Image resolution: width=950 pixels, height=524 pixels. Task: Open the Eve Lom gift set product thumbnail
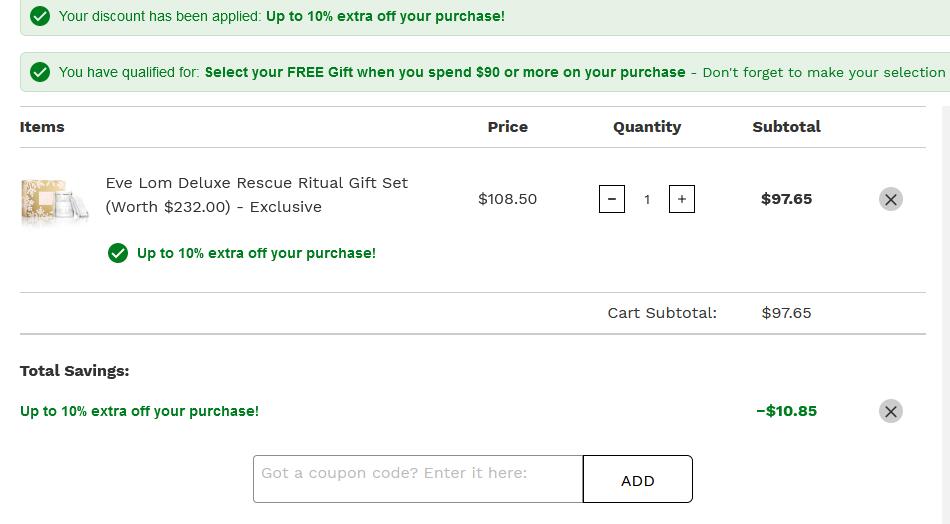point(55,199)
